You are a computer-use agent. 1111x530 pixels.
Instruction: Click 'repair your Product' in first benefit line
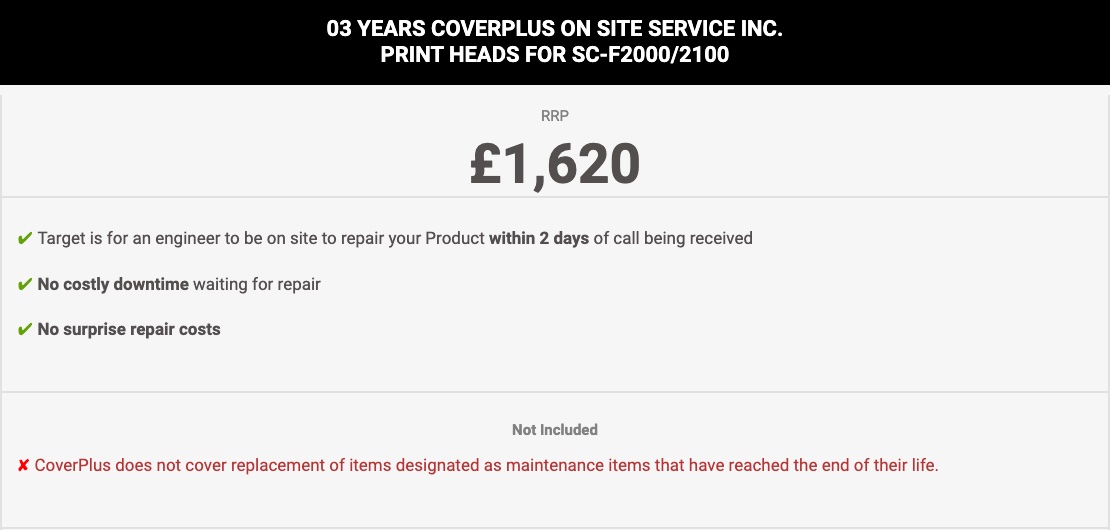[412, 238]
